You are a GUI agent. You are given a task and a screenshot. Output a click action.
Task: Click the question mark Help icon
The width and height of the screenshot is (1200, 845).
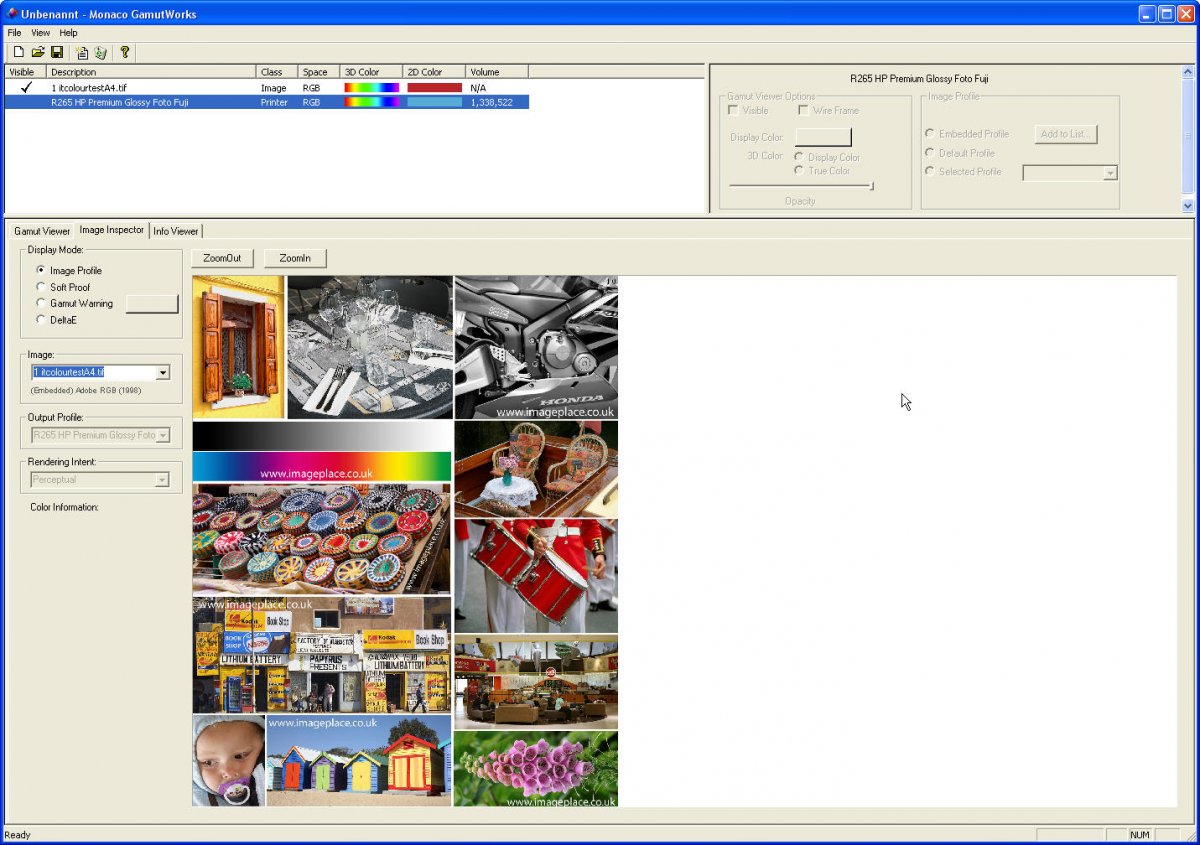pyautogui.click(x=124, y=52)
